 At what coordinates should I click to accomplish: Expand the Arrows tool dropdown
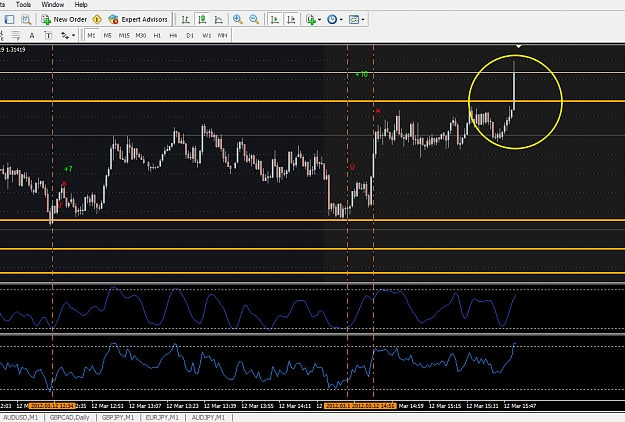(73, 35)
